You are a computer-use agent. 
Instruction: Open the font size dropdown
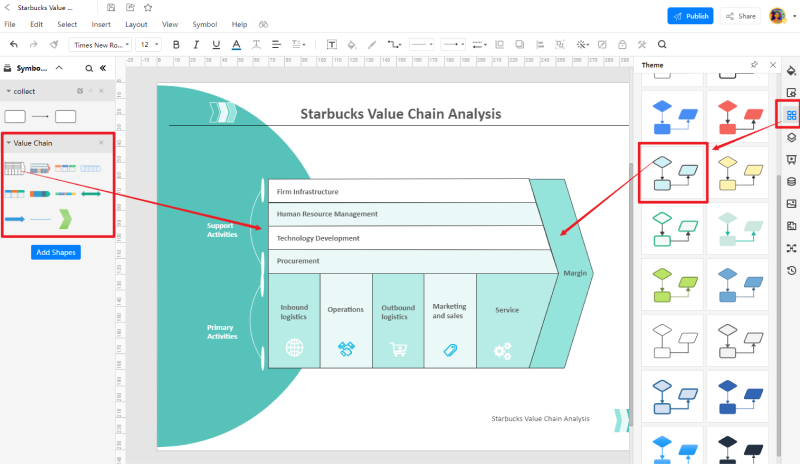[149, 44]
